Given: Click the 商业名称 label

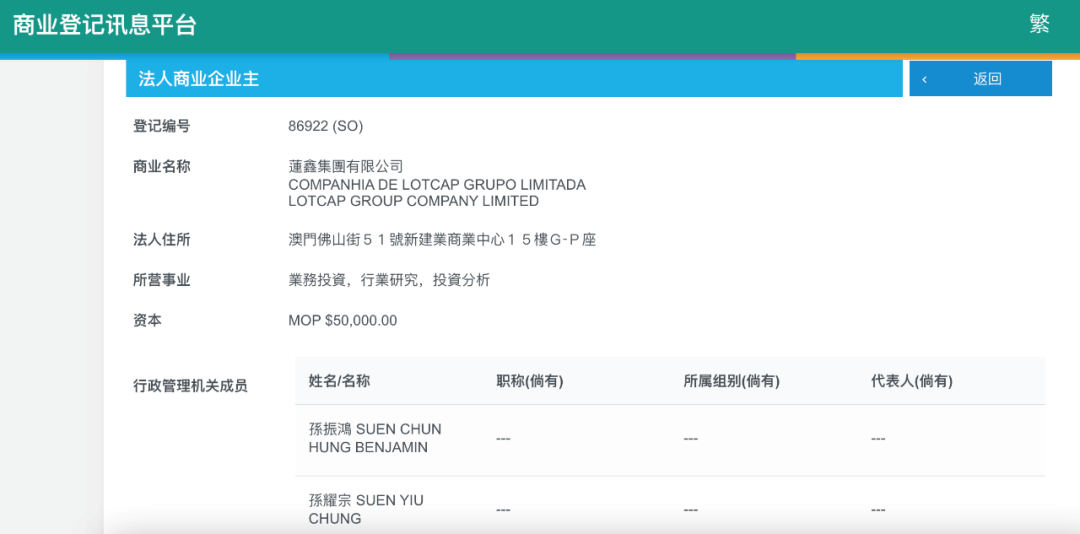Looking at the screenshot, I should click(x=161, y=166).
